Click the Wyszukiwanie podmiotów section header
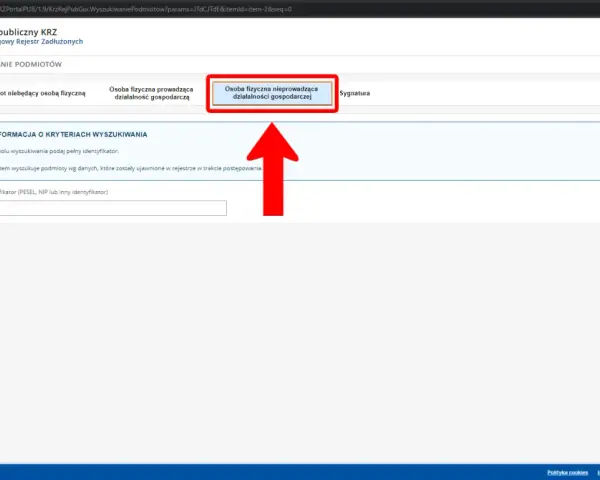Image resolution: width=600 pixels, height=480 pixels. tap(31, 64)
